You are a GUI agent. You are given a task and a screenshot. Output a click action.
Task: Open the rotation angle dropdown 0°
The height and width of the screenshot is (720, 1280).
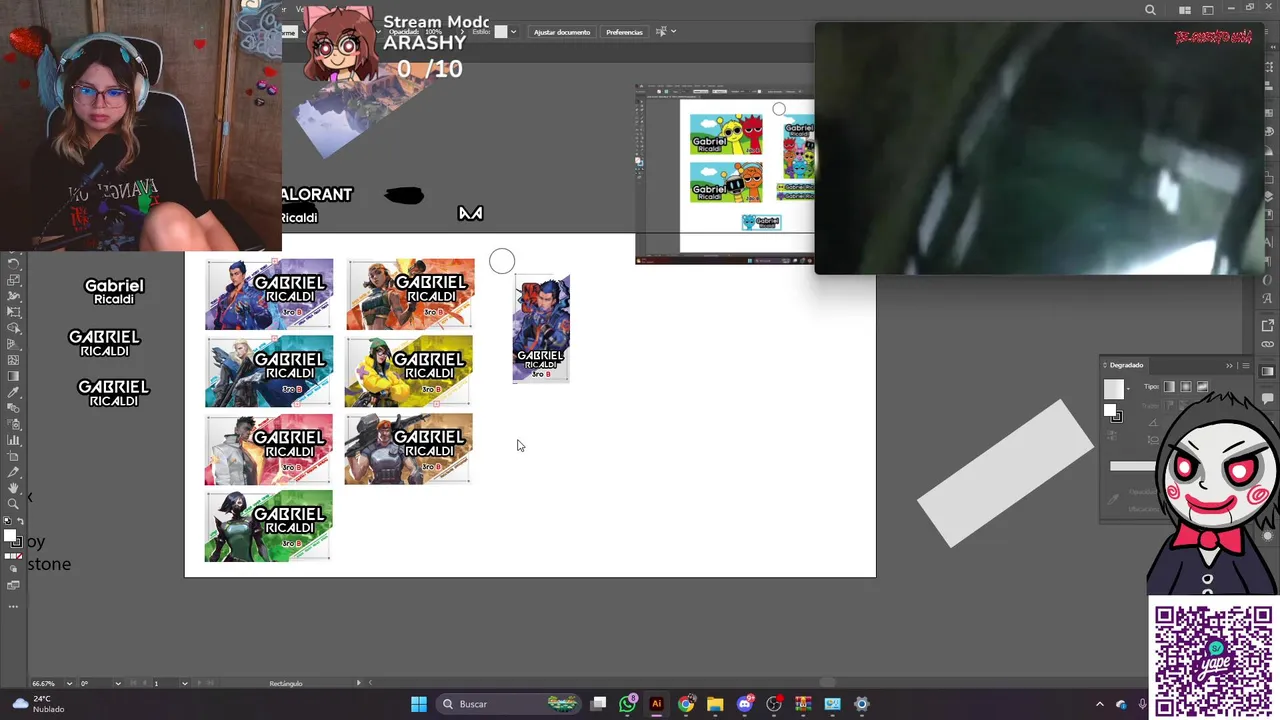(x=118, y=683)
